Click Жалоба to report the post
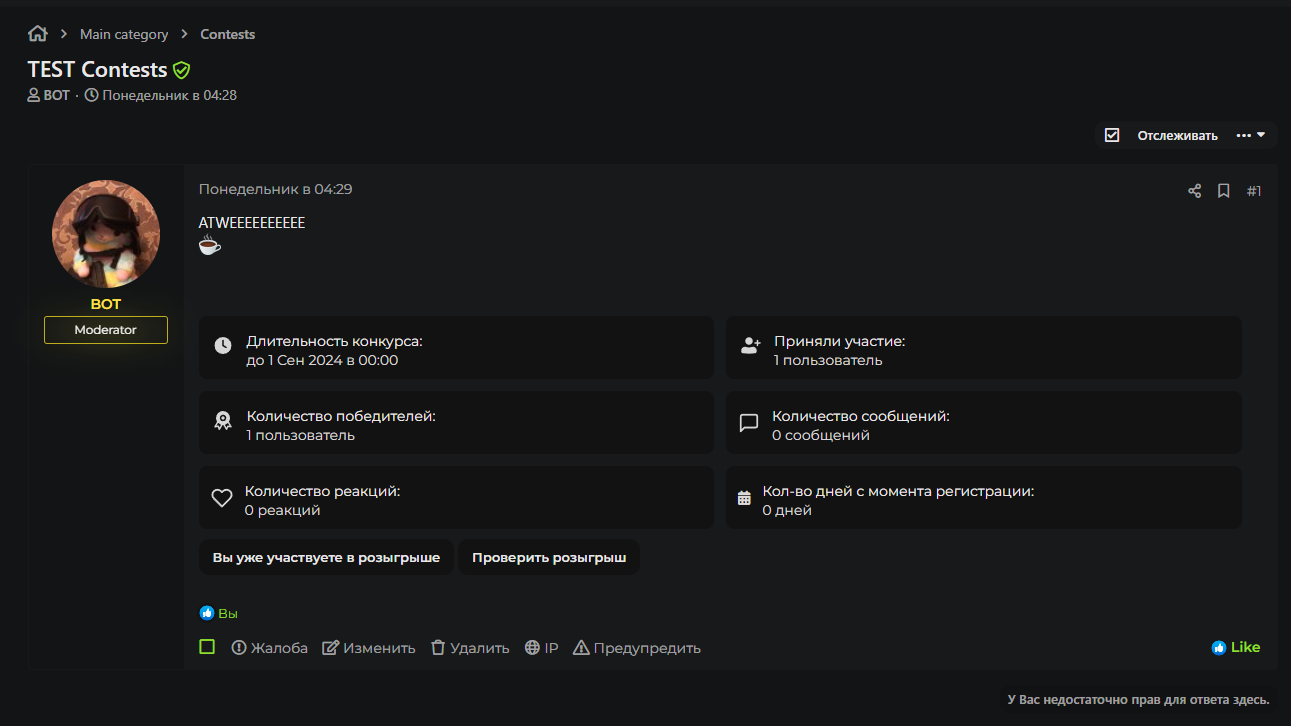Image resolution: width=1291 pixels, height=726 pixels. click(x=269, y=648)
